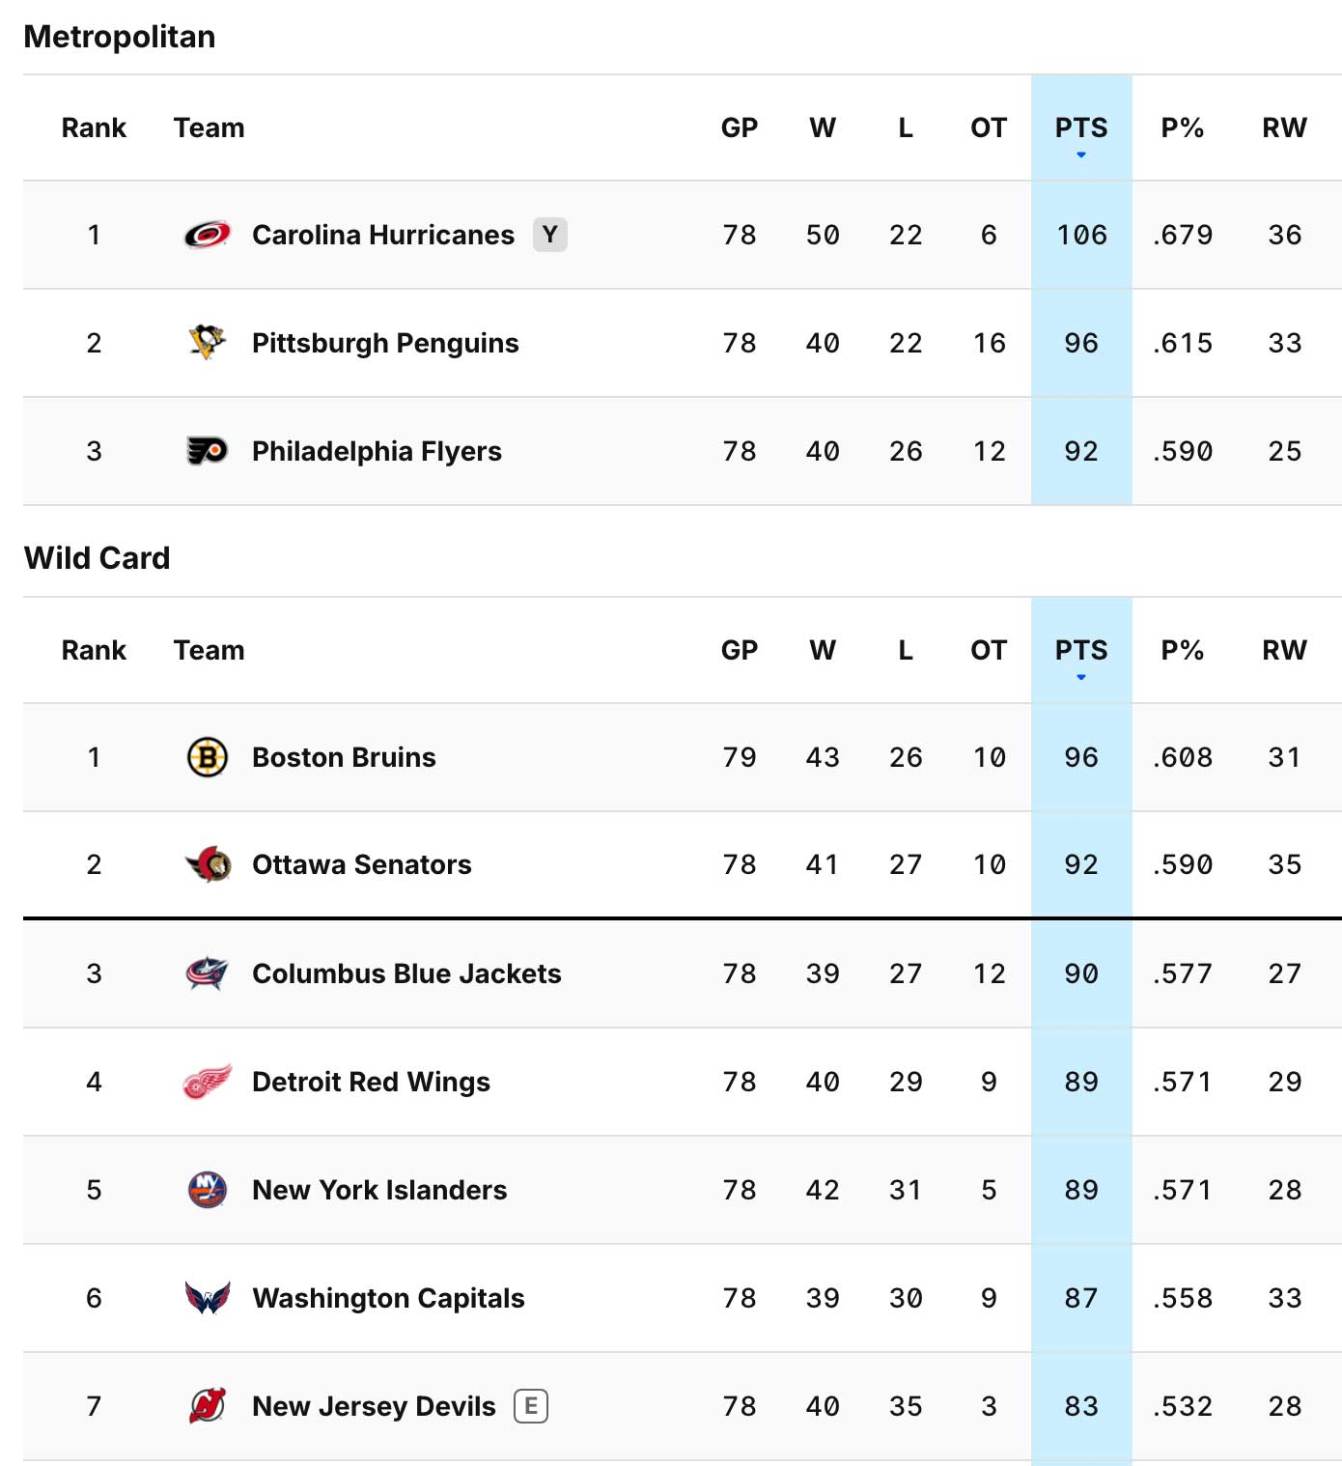Click the Philadelphia Flyers logo
1342x1466 pixels.
point(207,450)
